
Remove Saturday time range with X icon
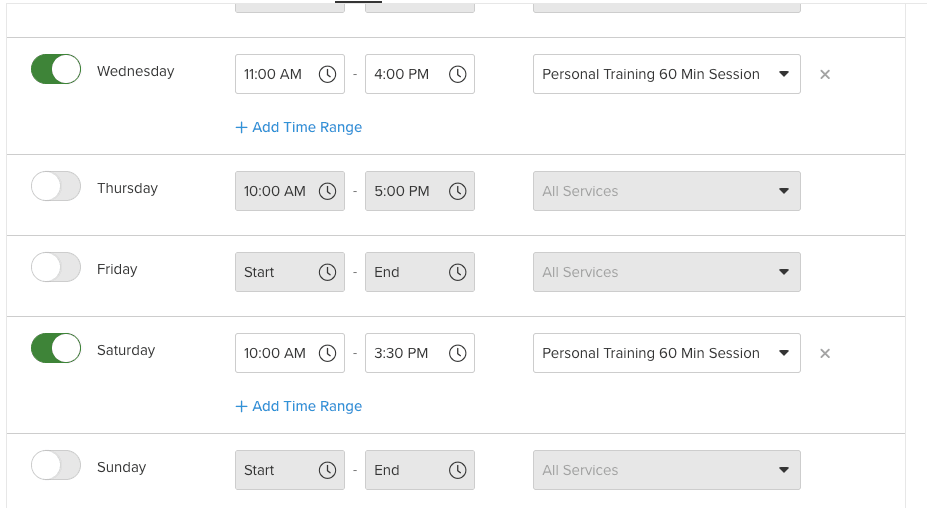click(x=825, y=353)
